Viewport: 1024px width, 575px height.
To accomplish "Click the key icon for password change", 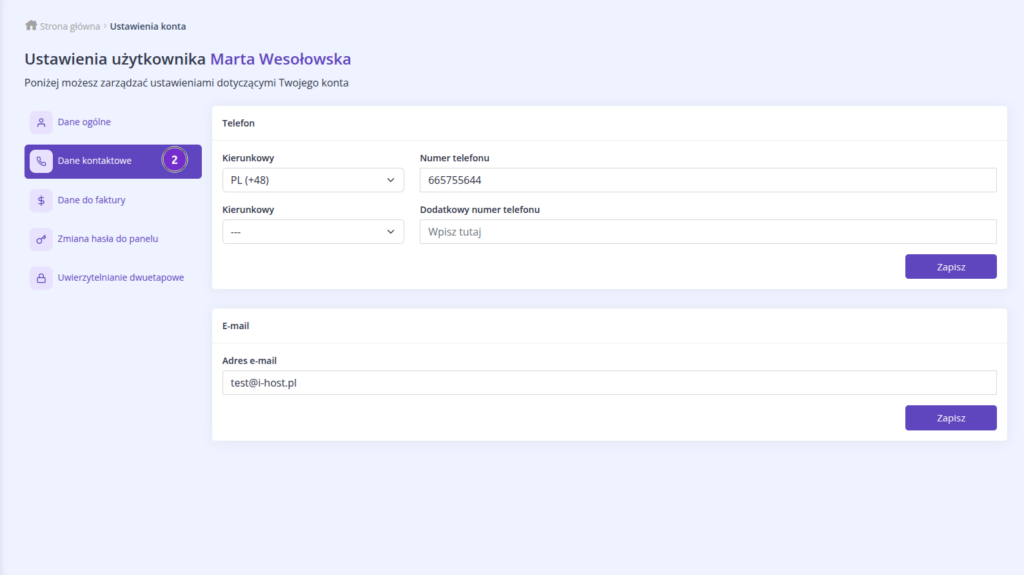I will click(x=41, y=239).
